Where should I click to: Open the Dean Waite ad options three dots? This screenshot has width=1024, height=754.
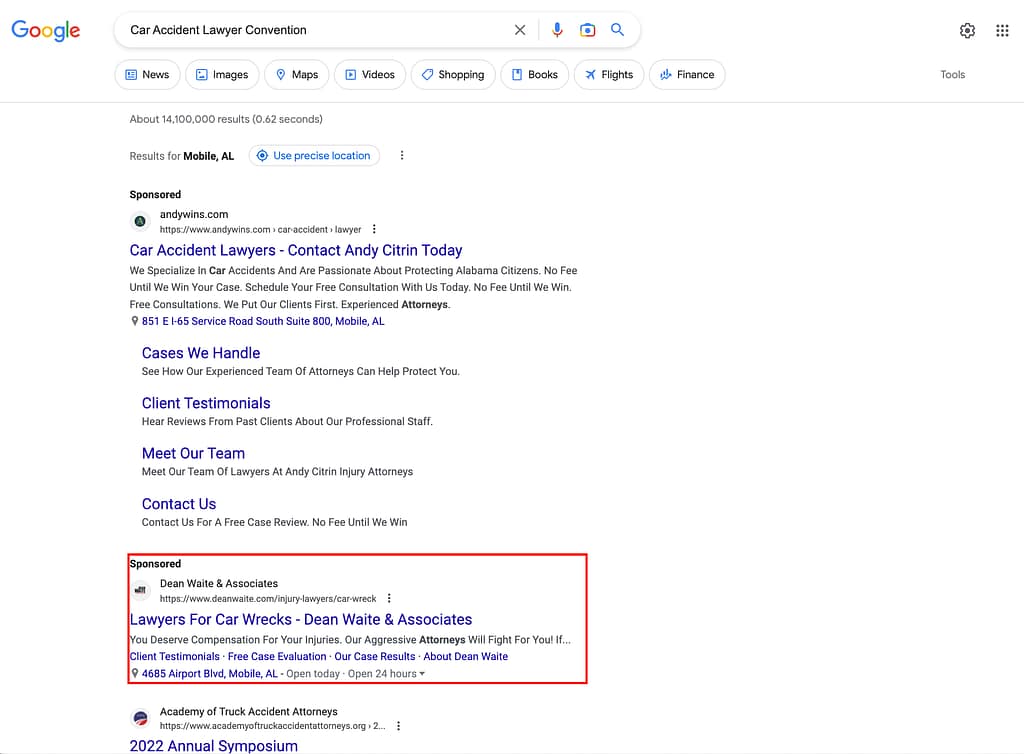(x=389, y=598)
